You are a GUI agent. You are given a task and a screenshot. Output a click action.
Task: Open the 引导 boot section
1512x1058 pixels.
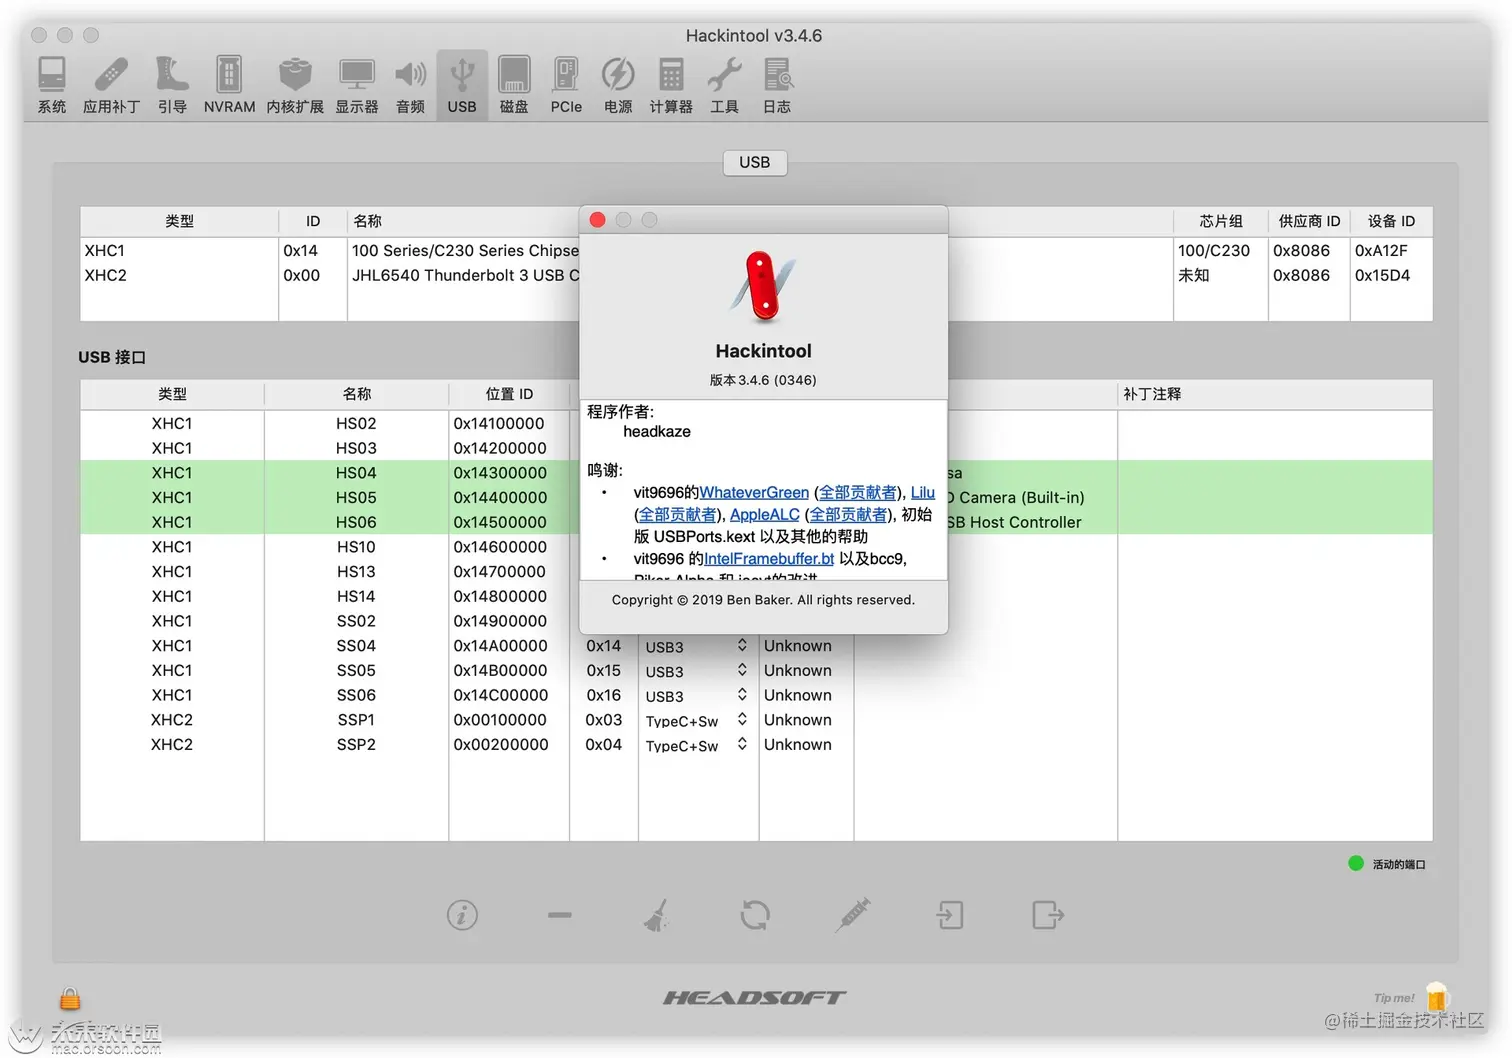pos(172,85)
